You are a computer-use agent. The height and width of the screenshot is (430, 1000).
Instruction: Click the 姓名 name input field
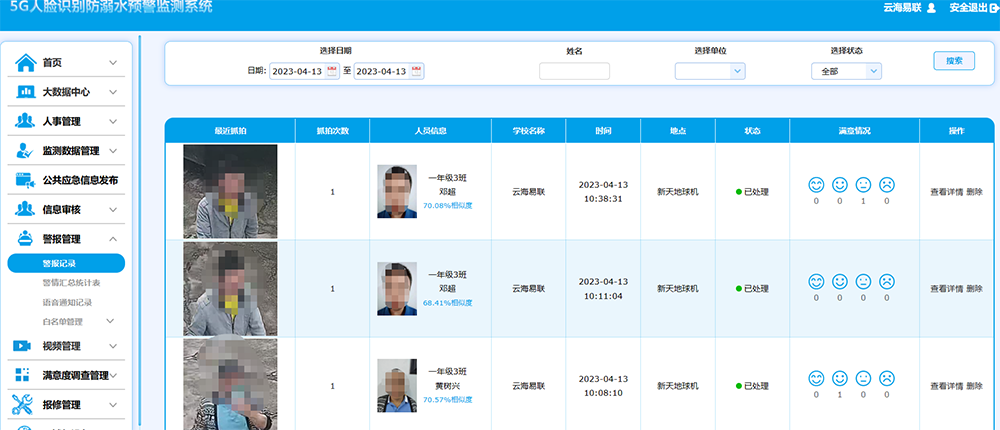[x=574, y=71]
